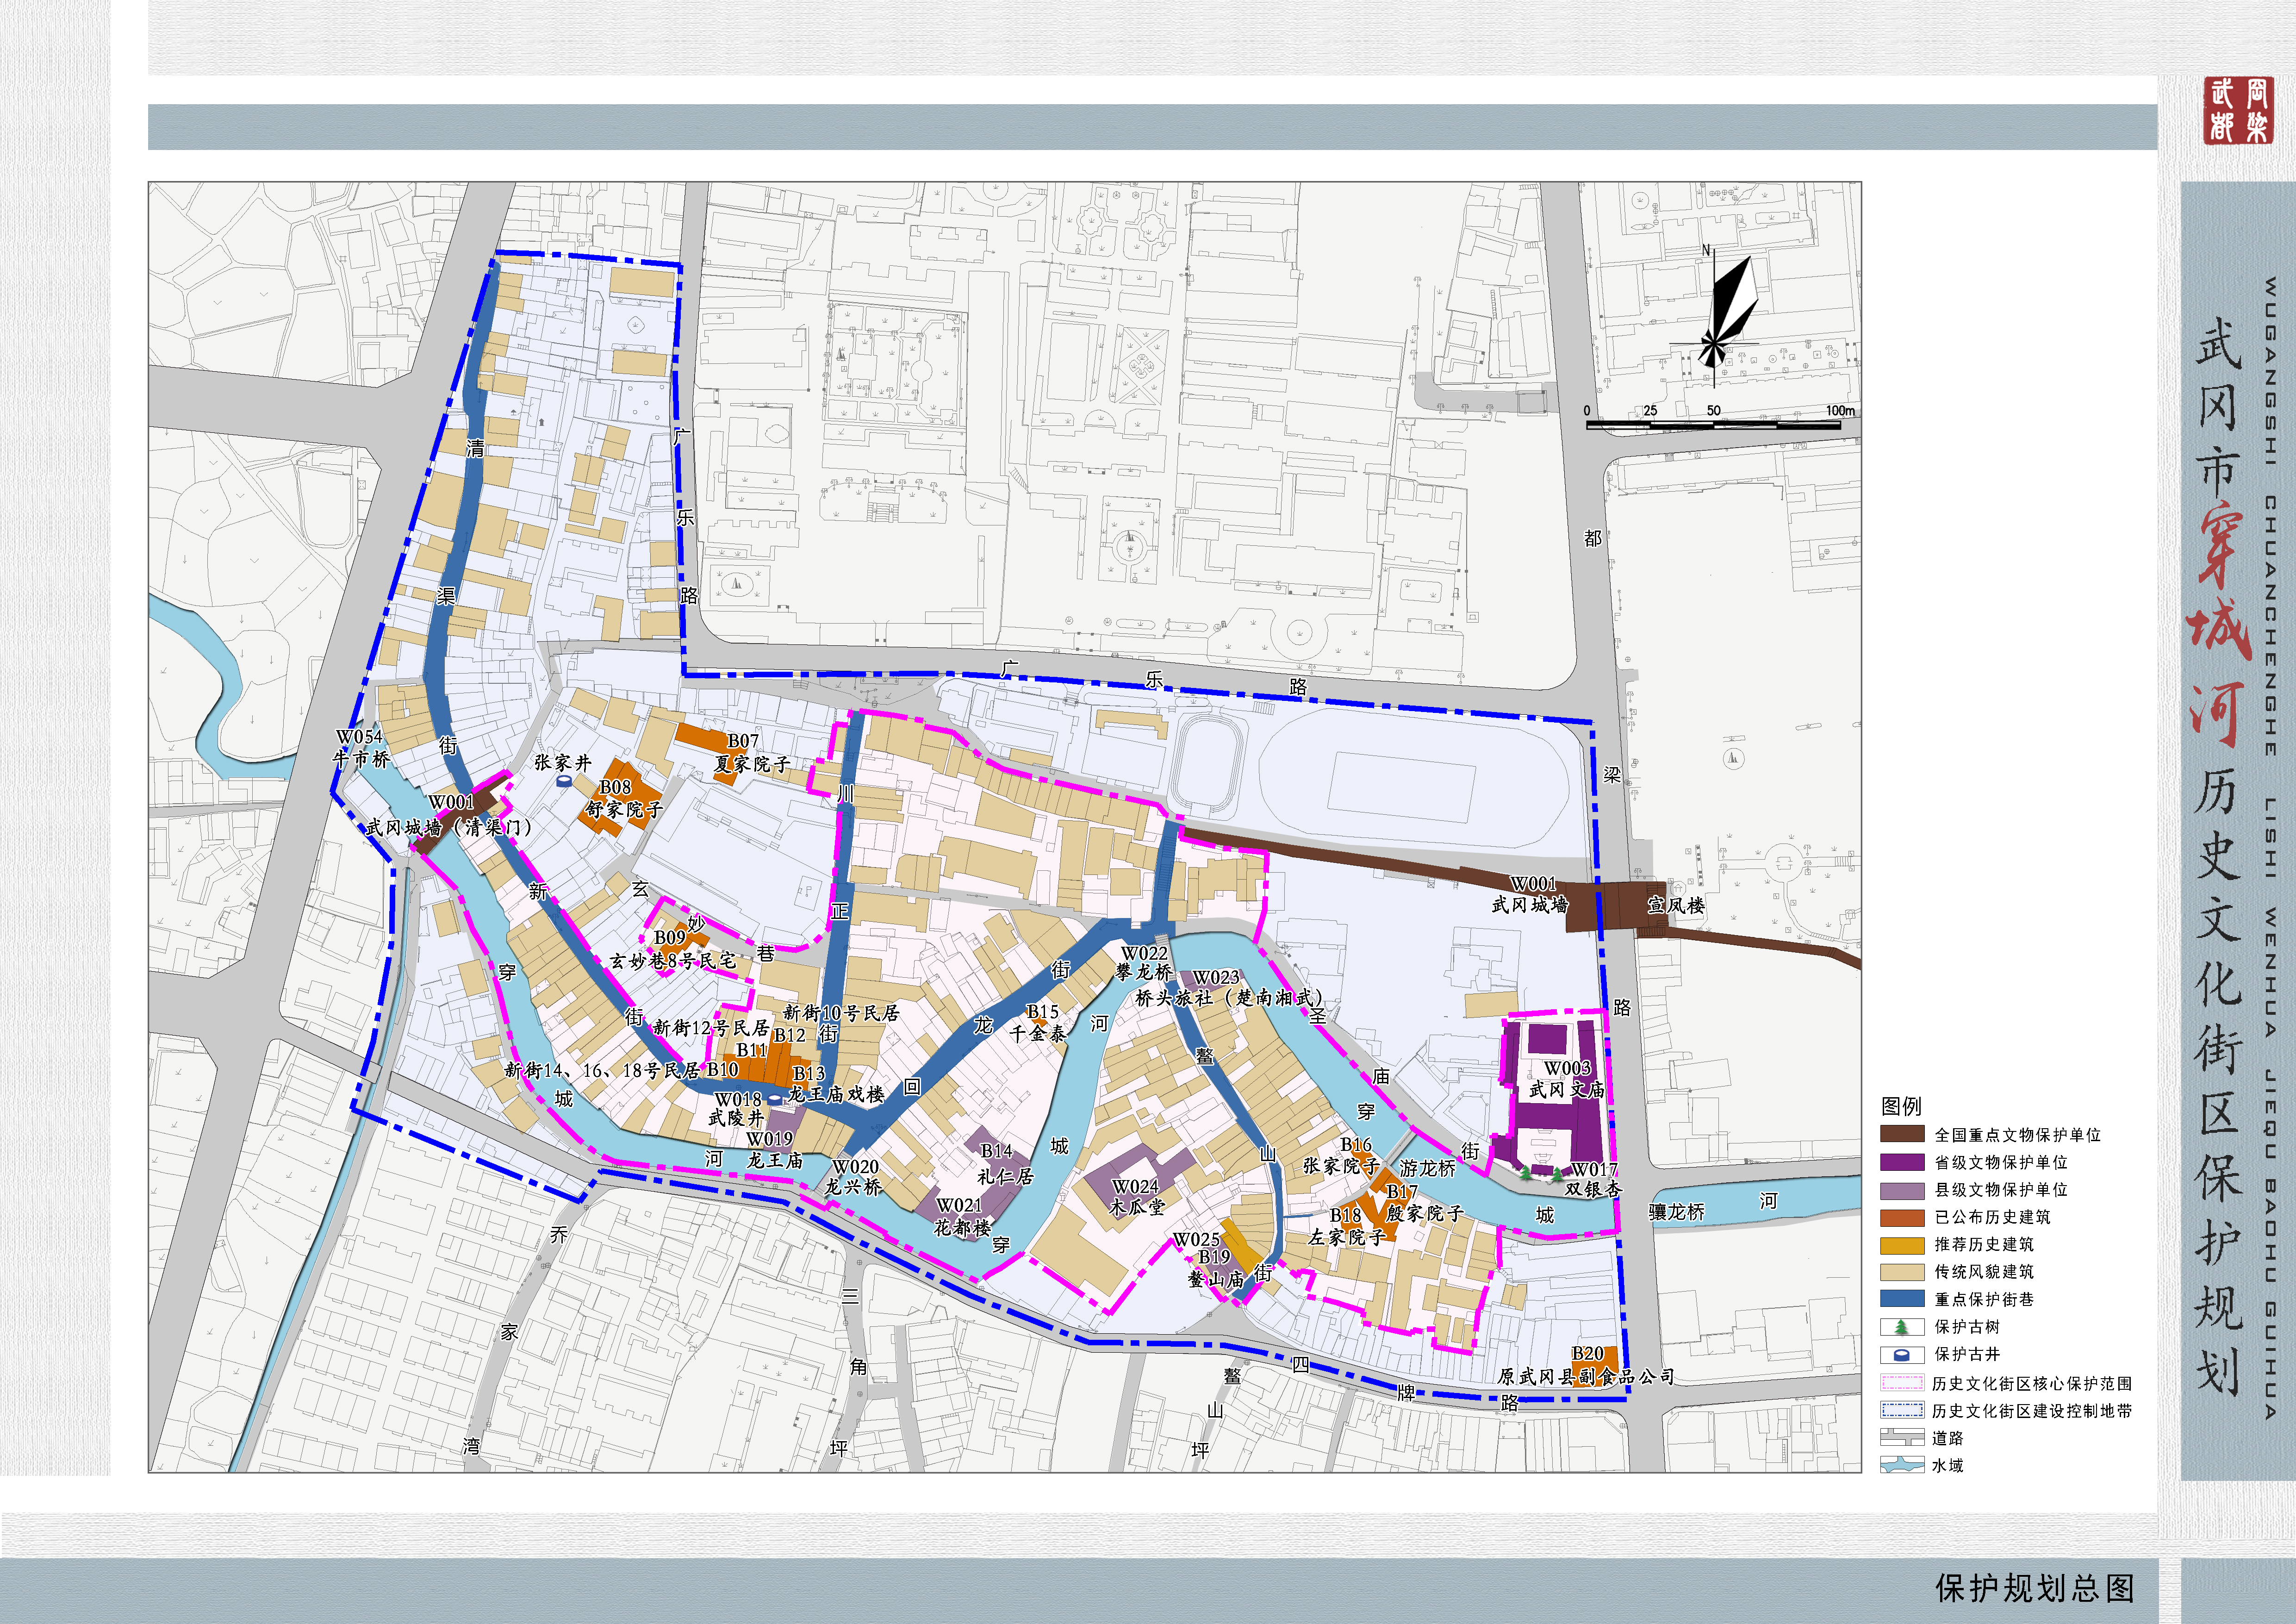
Task: Click the 游龙桥 label
Action: 1428,1168
